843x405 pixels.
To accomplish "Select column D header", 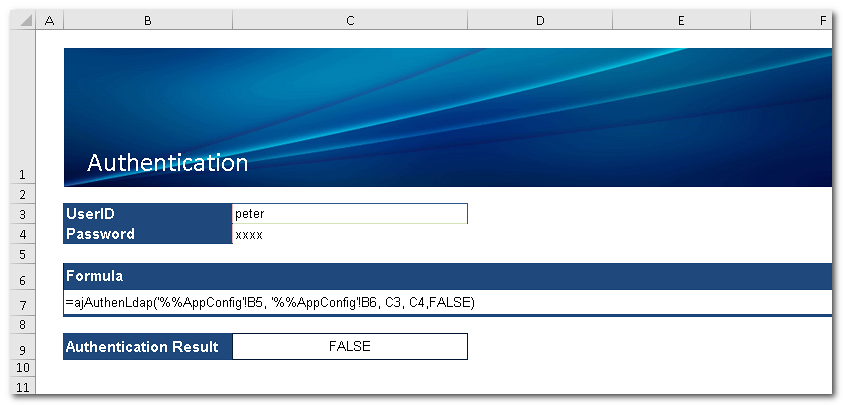I will (540, 20).
